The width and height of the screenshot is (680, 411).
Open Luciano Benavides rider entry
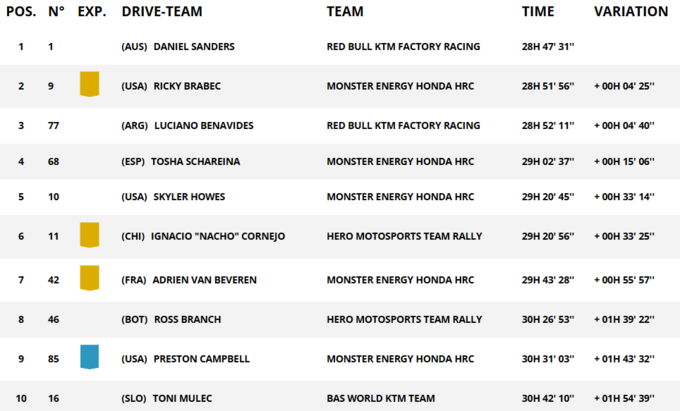[203, 125]
